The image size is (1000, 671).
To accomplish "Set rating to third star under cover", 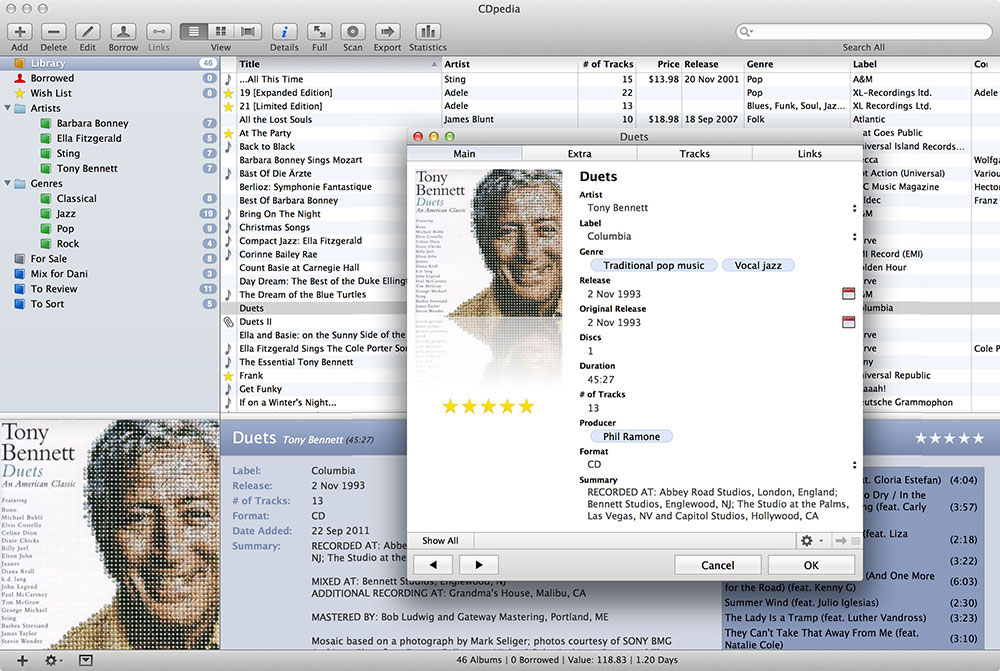I will point(488,406).
